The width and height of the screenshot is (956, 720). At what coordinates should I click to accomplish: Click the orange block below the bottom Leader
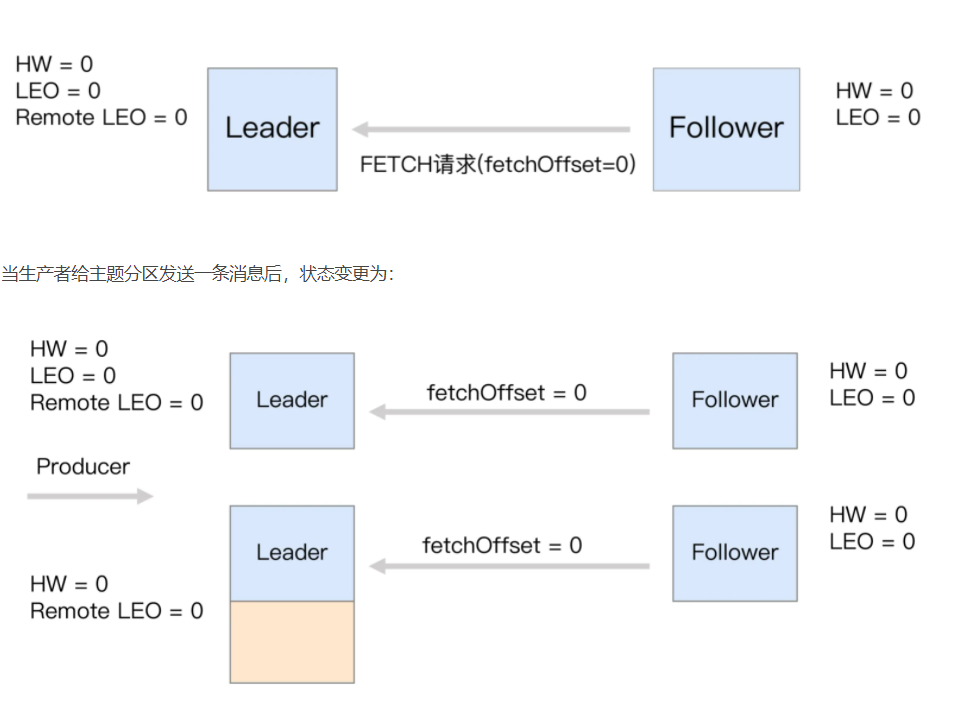click(x=292, y=642)
